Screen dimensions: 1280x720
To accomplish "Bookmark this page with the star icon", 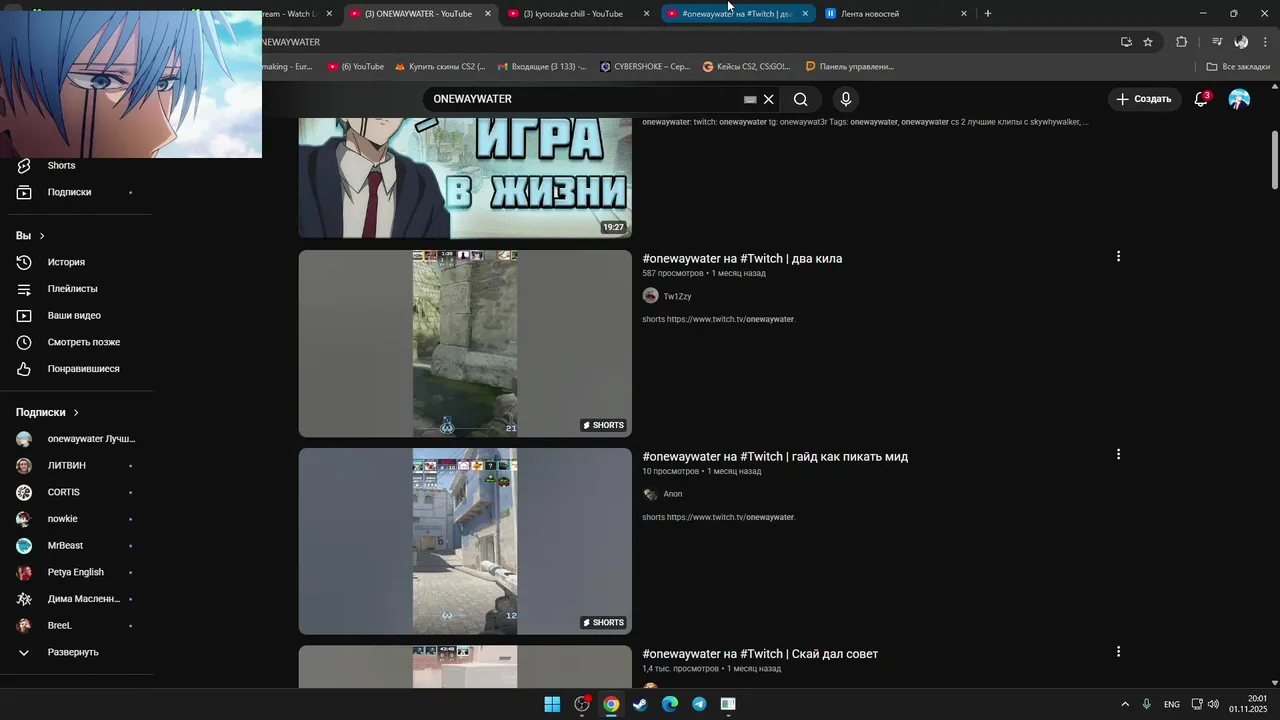I will pos(1148,42).
